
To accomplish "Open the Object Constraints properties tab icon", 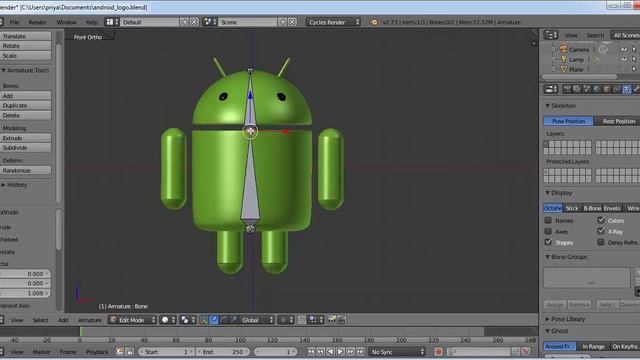I will tap(616, 89).
